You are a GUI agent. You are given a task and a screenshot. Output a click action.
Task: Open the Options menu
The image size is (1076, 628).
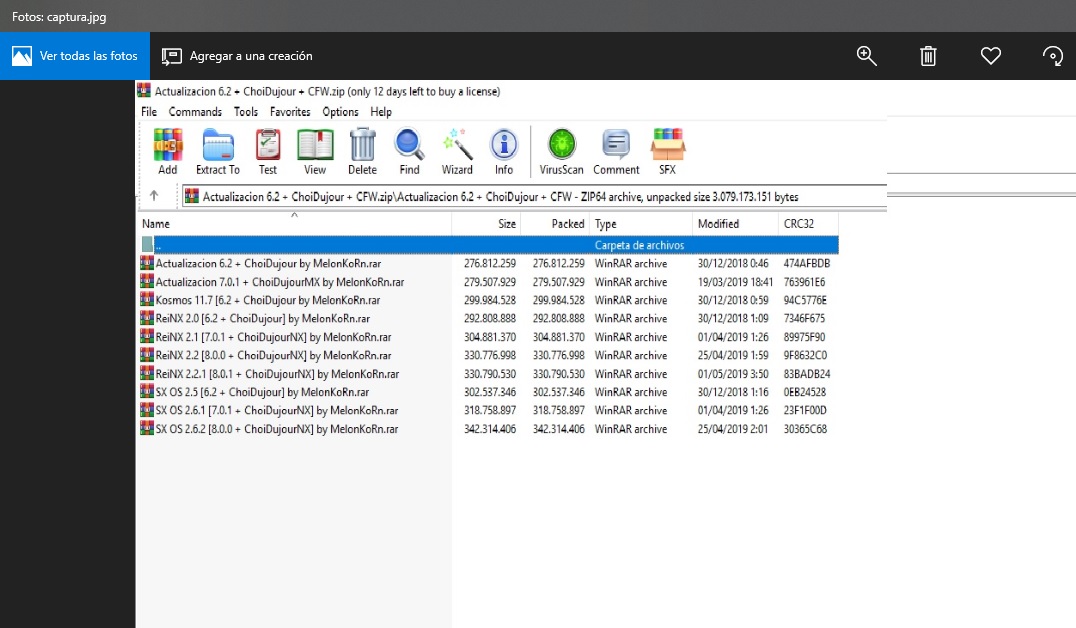pyautogui.click(x=340, y=112)
